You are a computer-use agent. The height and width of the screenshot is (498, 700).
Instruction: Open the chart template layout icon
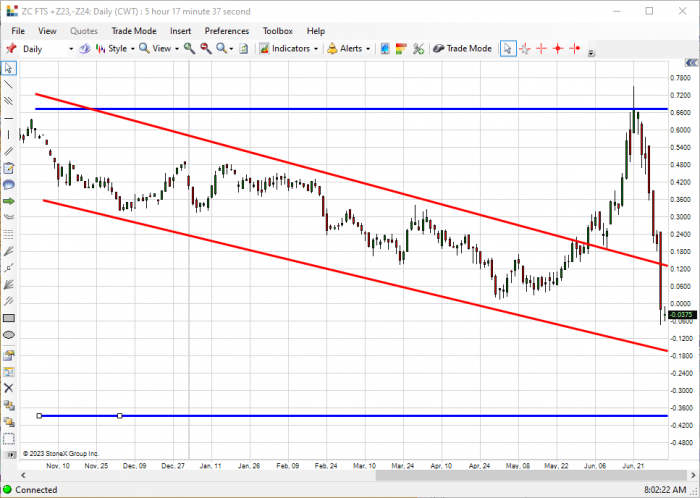tap(8, 372)
